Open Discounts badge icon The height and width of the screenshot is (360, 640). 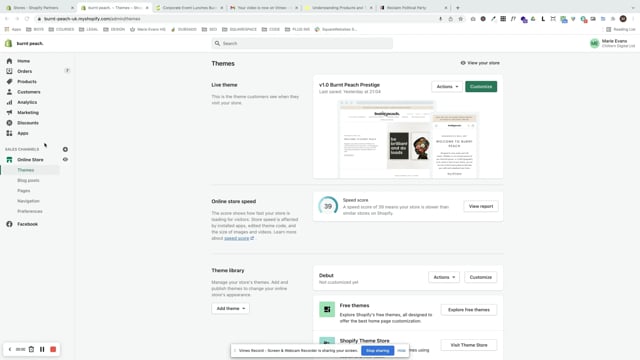click(x=9, y=123)
